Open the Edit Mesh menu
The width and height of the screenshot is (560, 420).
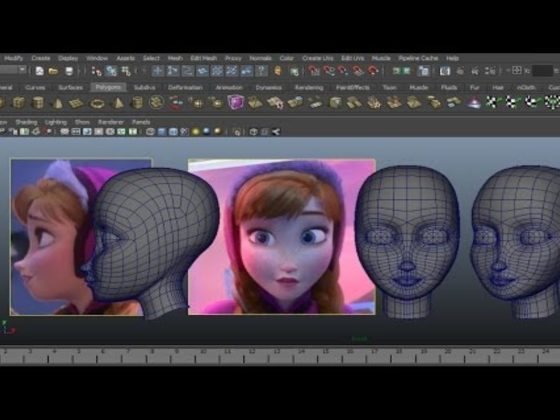pos(204,58)
